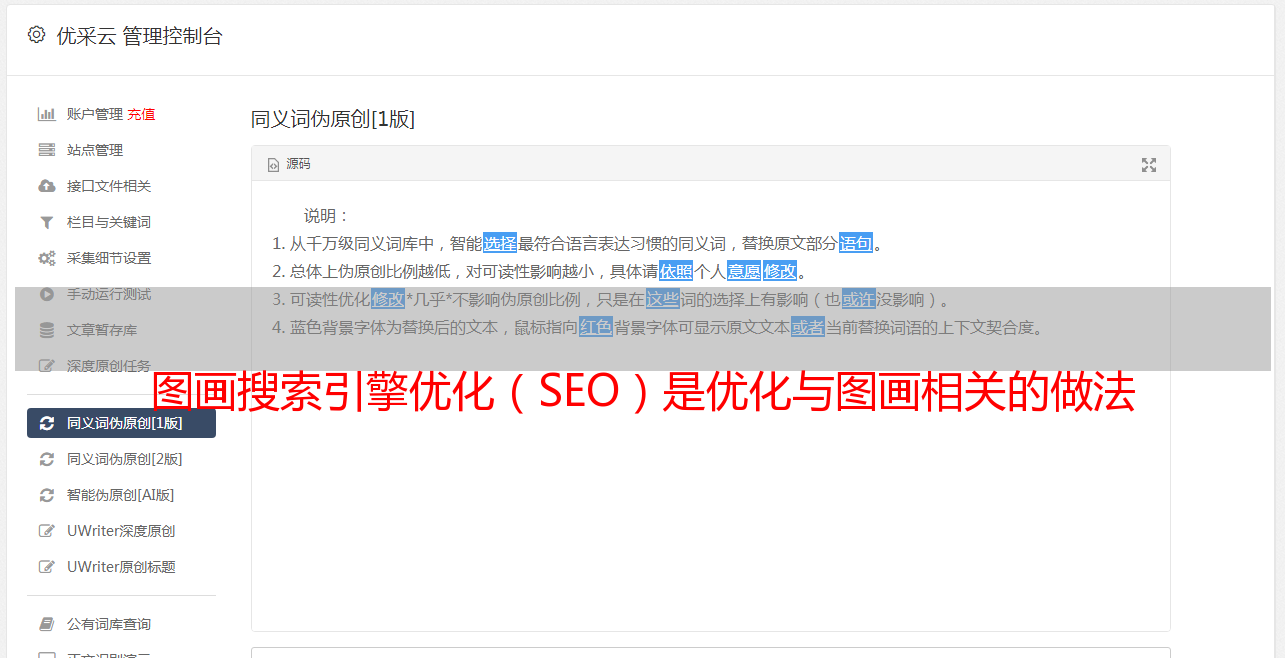
Task: Click the book icon for 公有词库查询
Action: 46,624
